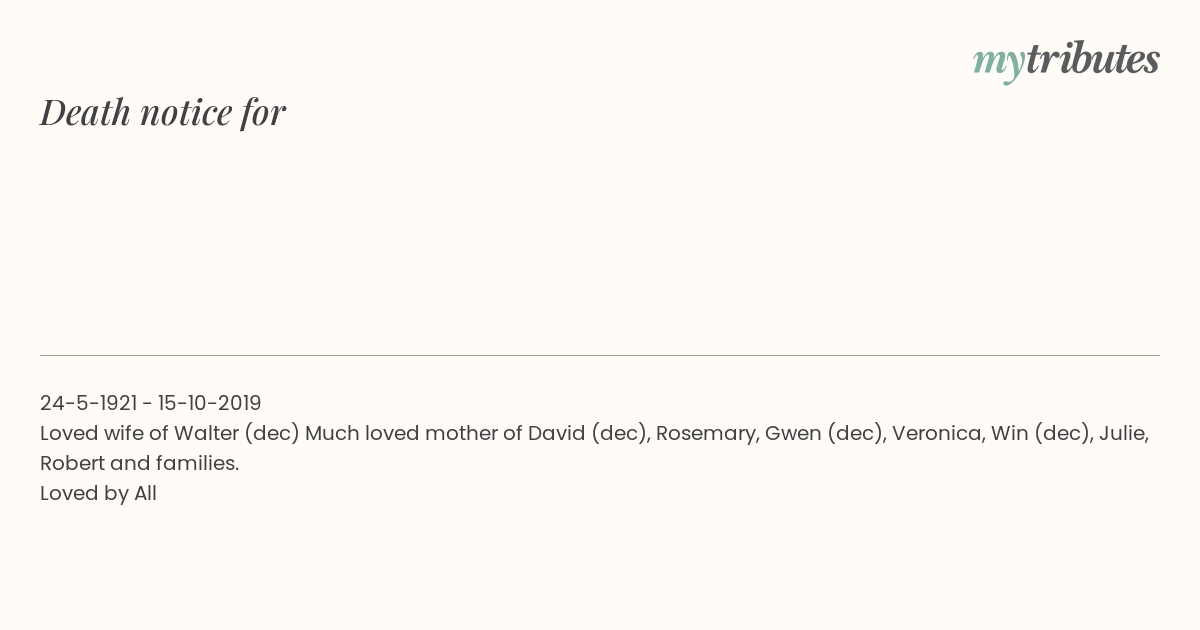Screen dimensions: 1200x630
Task: Select the death date 15-10-2019
Action: pos(209,403)
